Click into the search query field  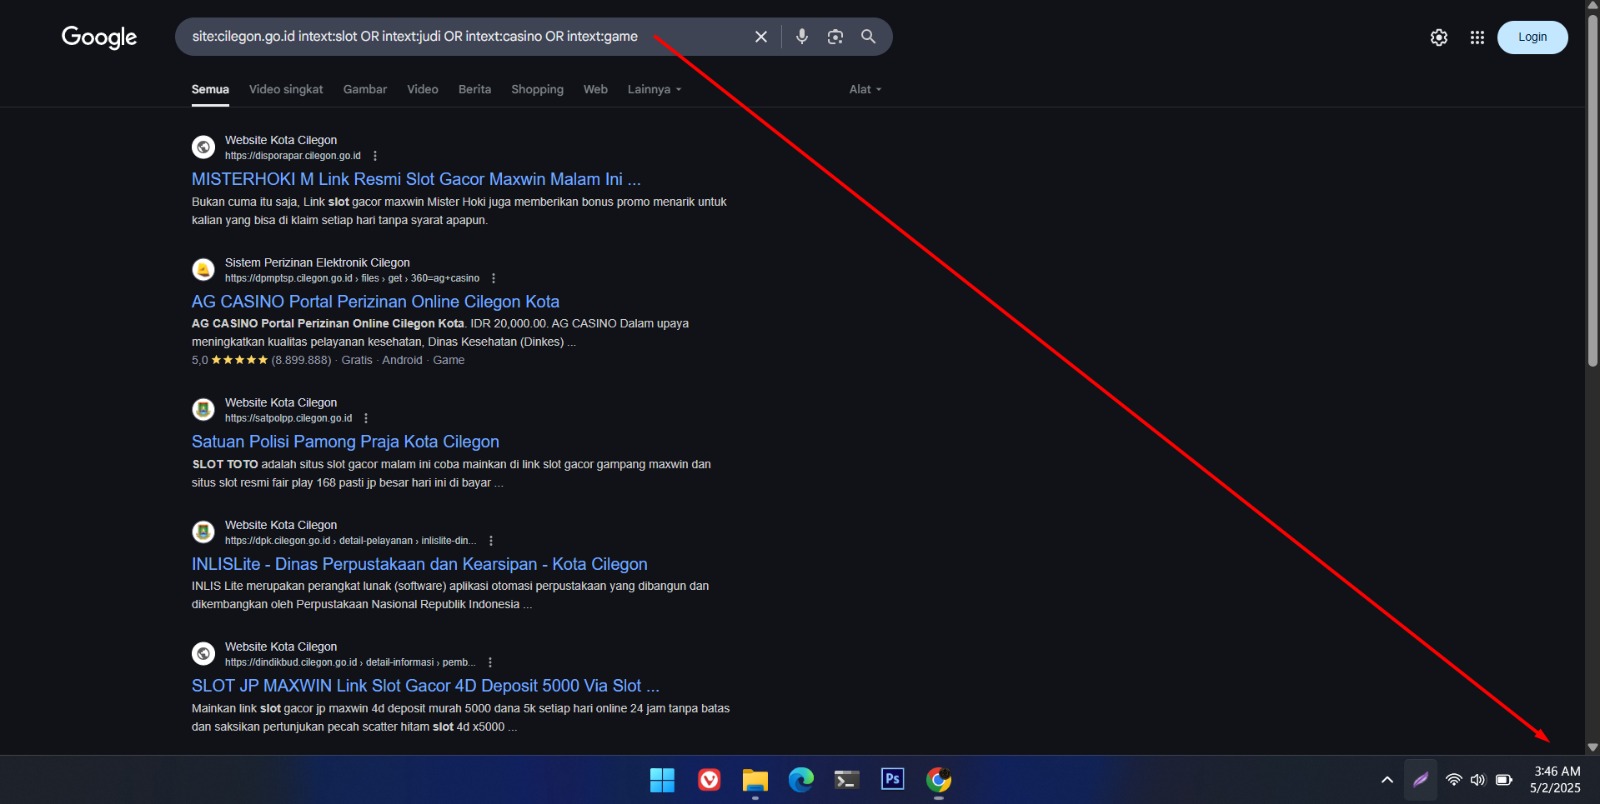coord(450,37)
